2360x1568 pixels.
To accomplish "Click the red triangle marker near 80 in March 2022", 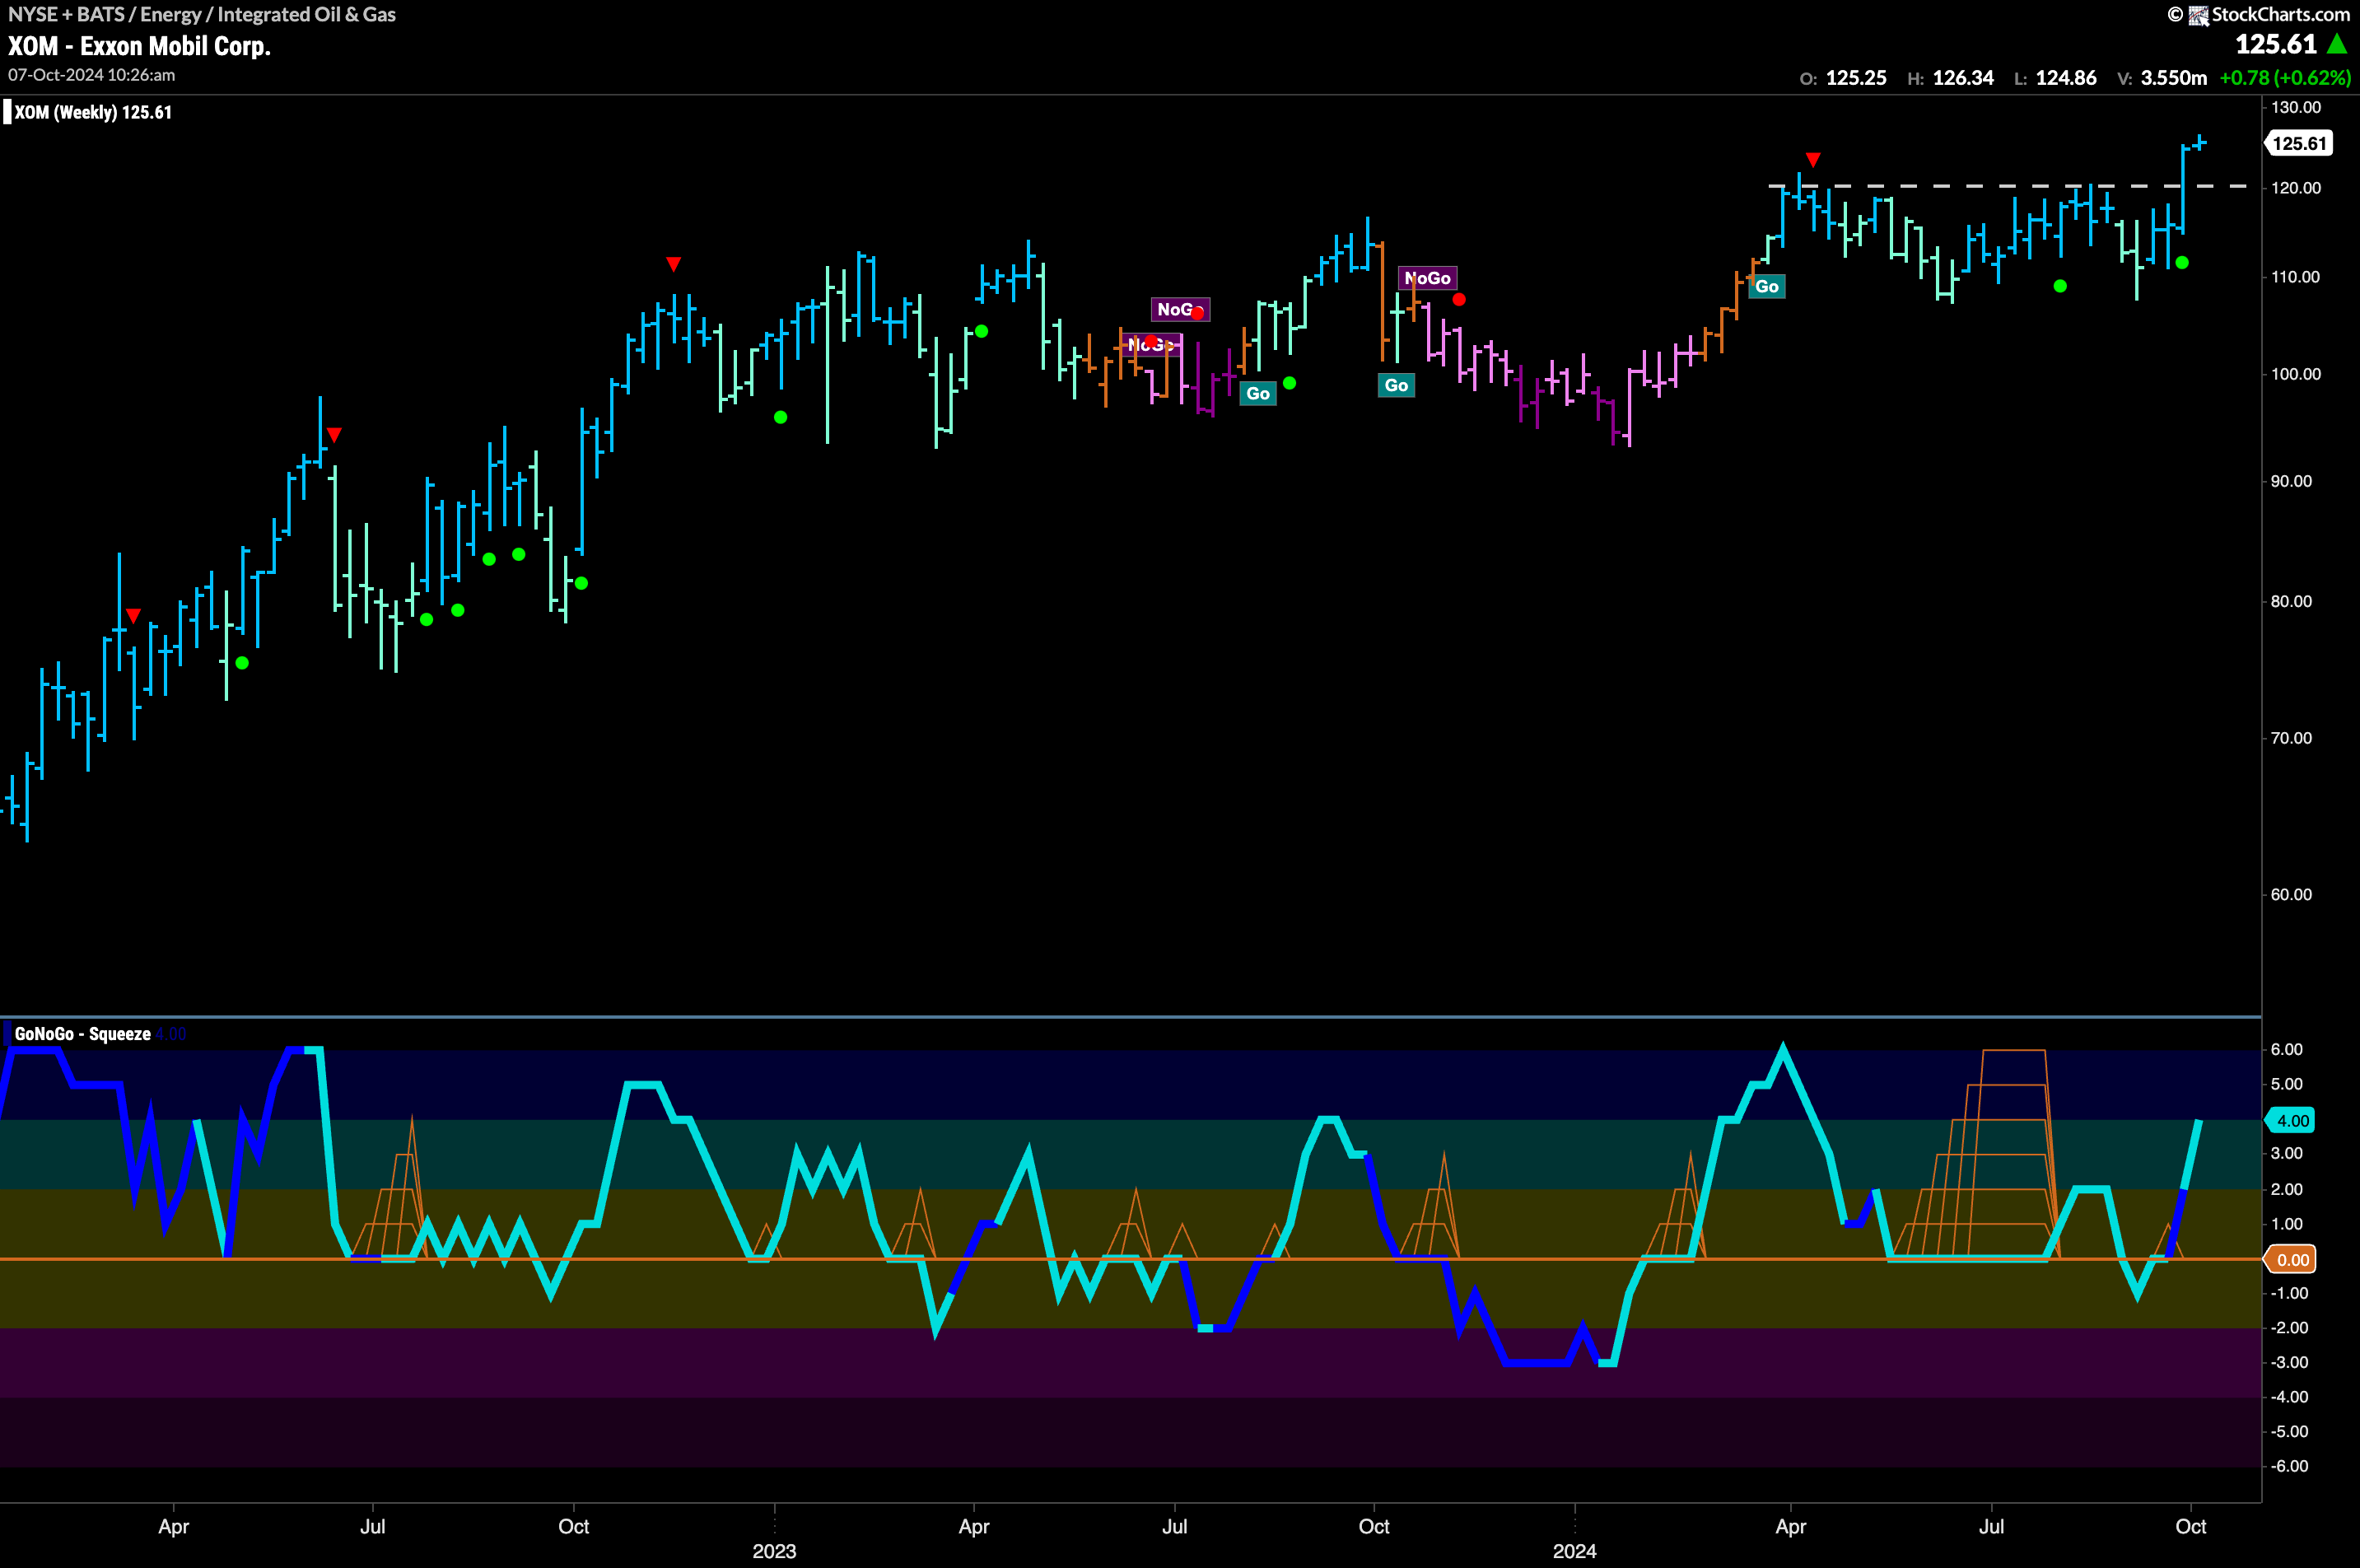I will pos(133,616).
